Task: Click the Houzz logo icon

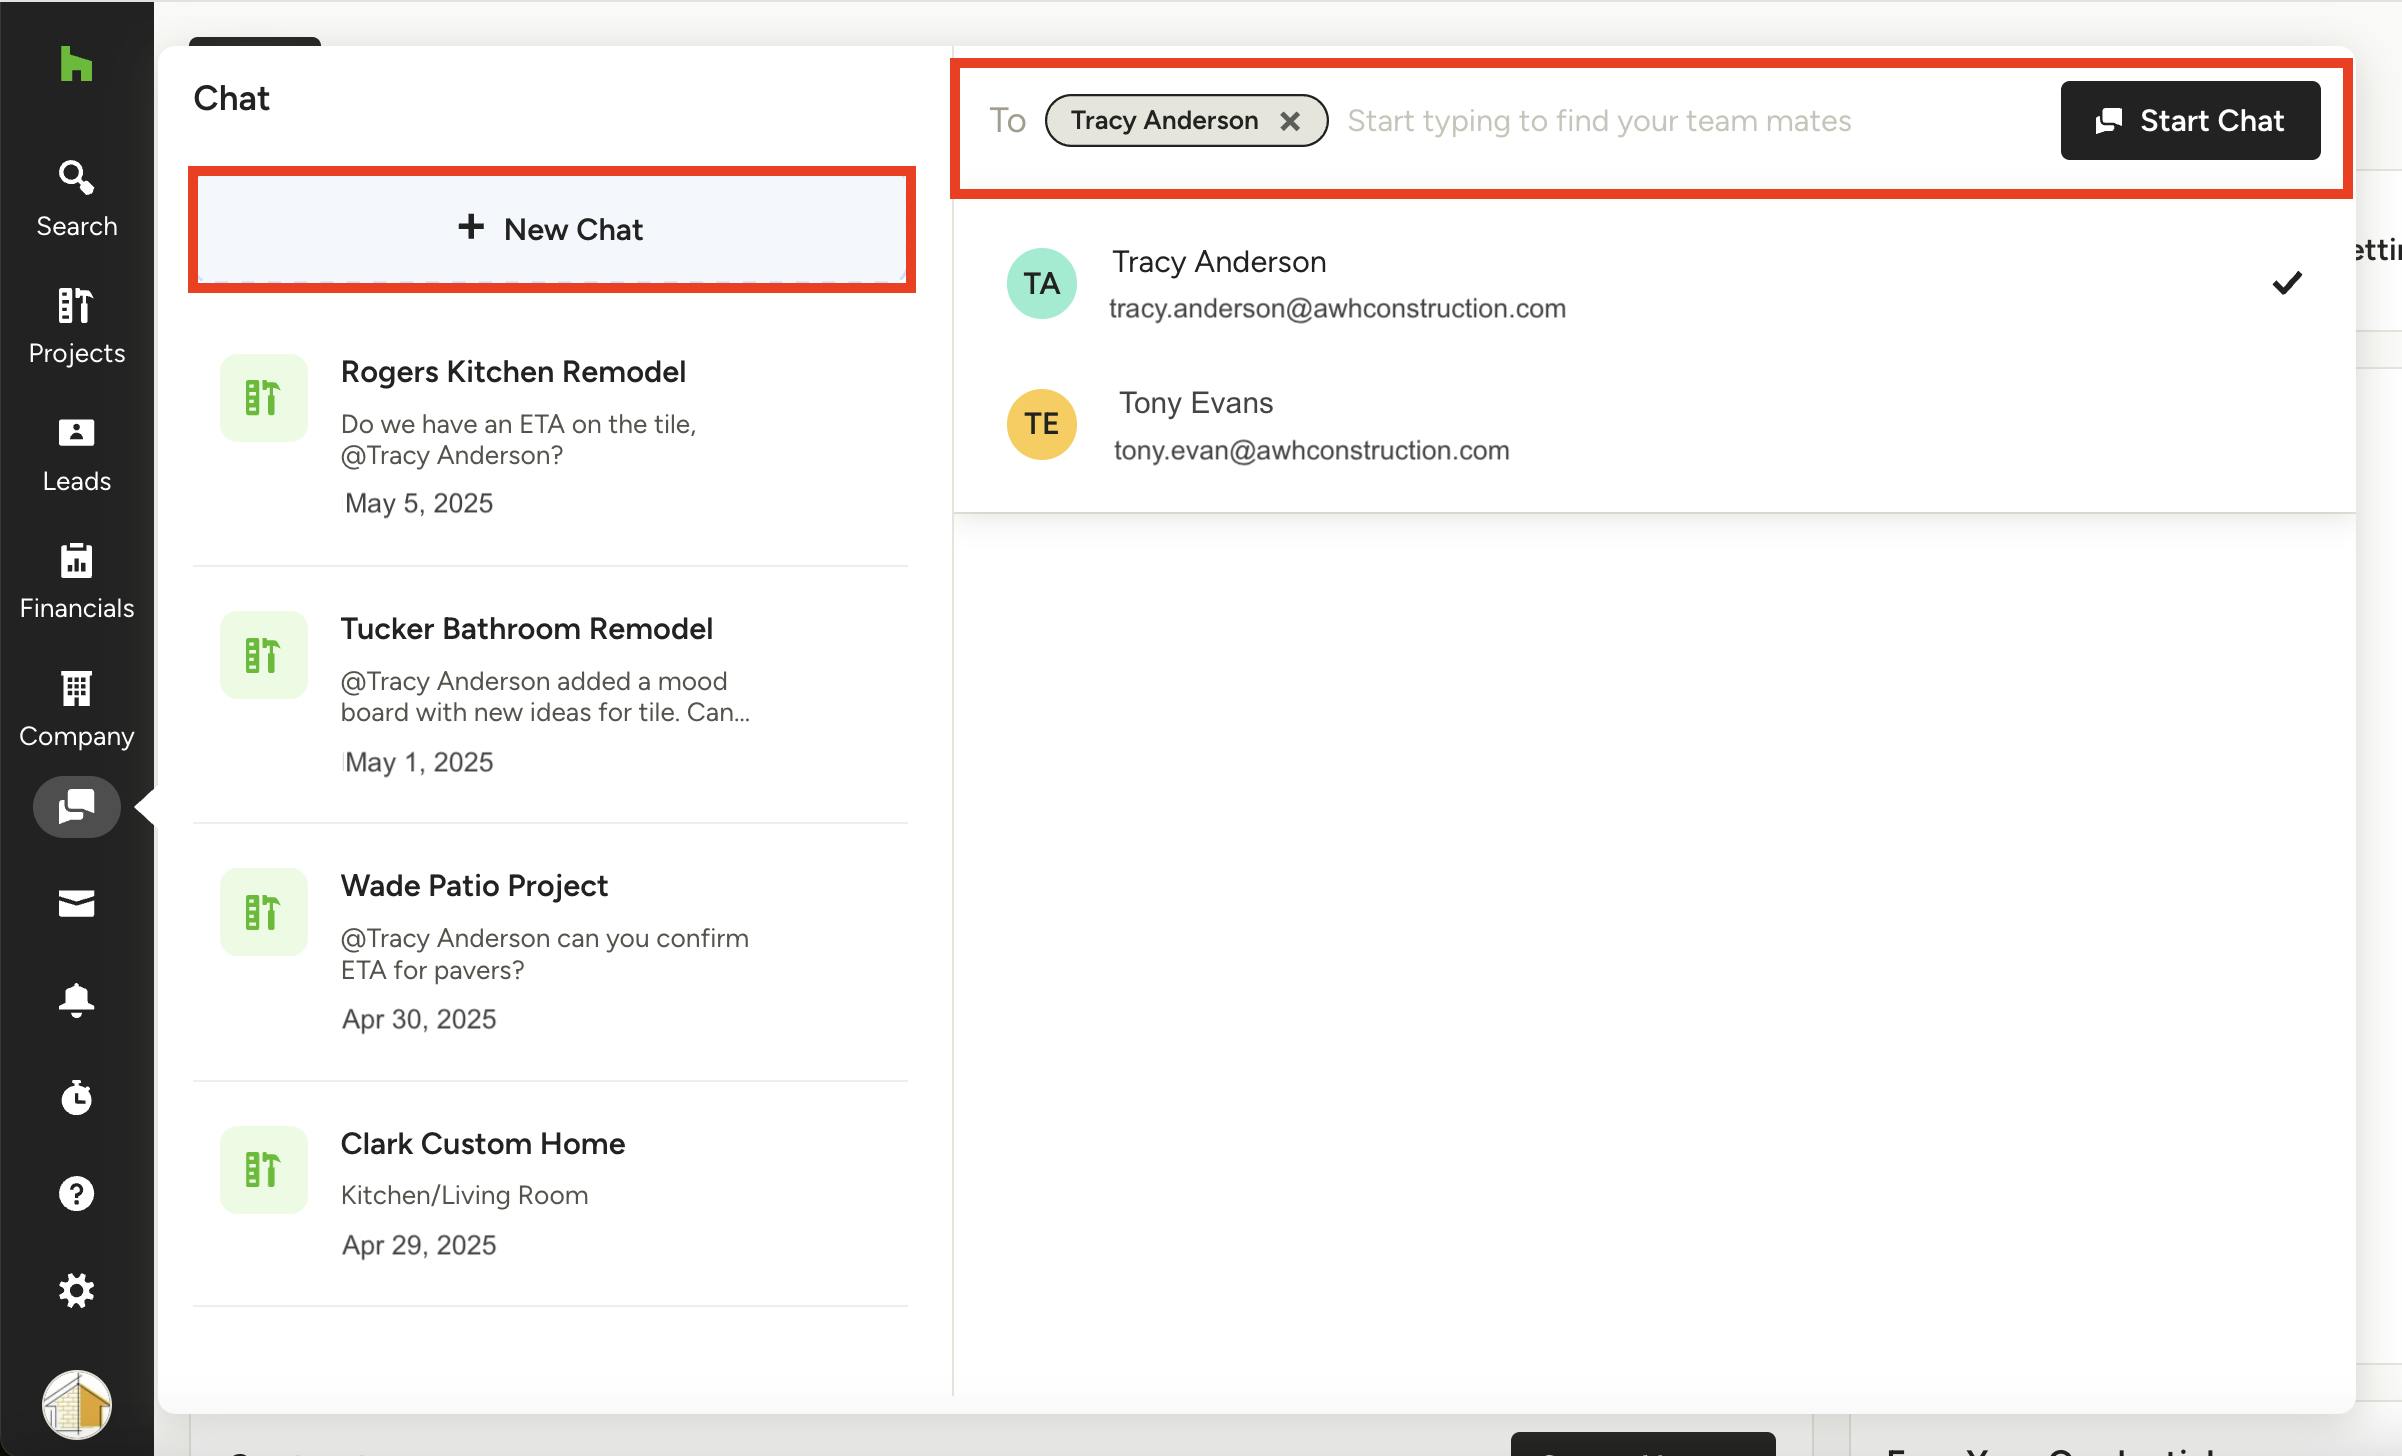Action: 76,64
